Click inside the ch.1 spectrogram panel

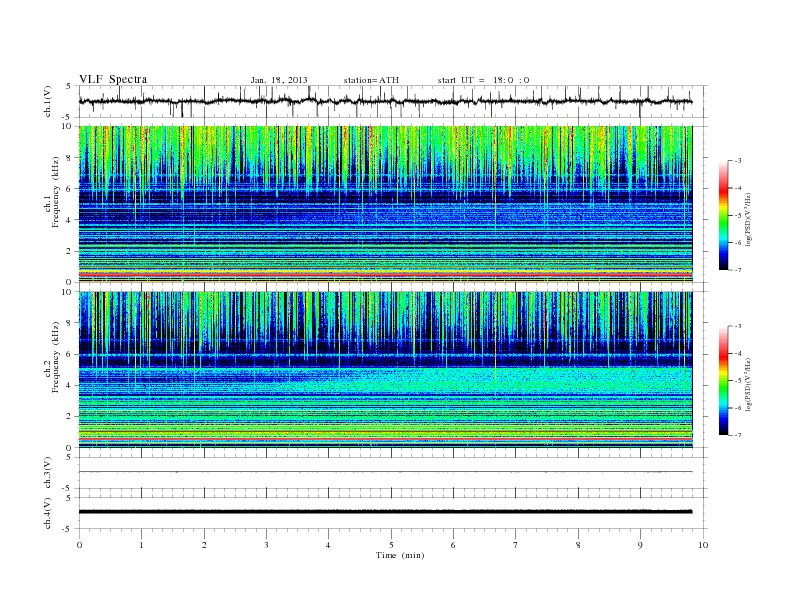pos(385,204)
